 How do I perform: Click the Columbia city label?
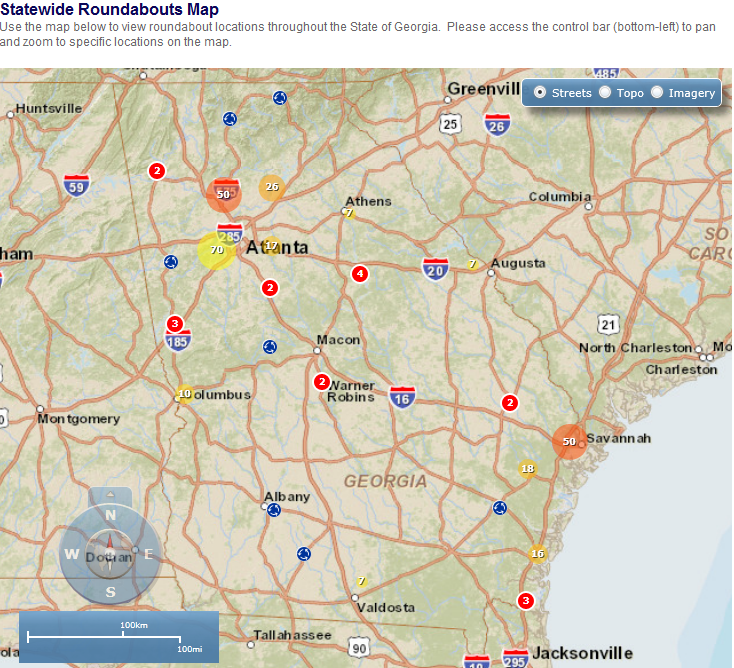(x=560, y=197)
